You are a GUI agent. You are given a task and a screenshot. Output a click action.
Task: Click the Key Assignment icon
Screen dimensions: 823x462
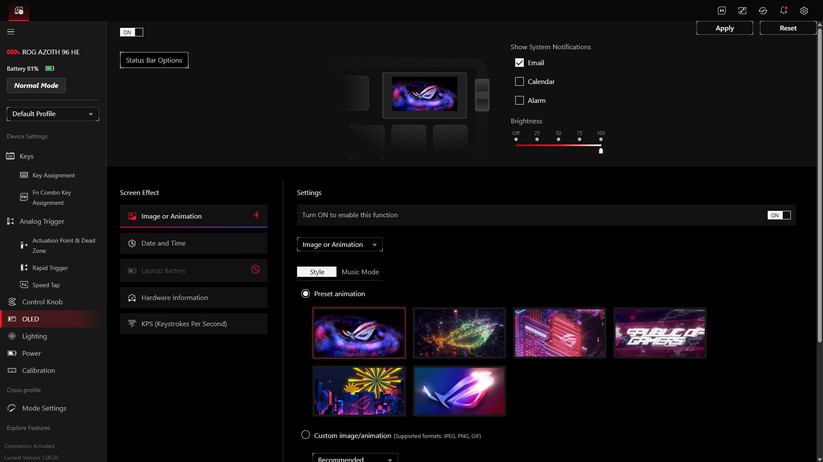[24, 175]
